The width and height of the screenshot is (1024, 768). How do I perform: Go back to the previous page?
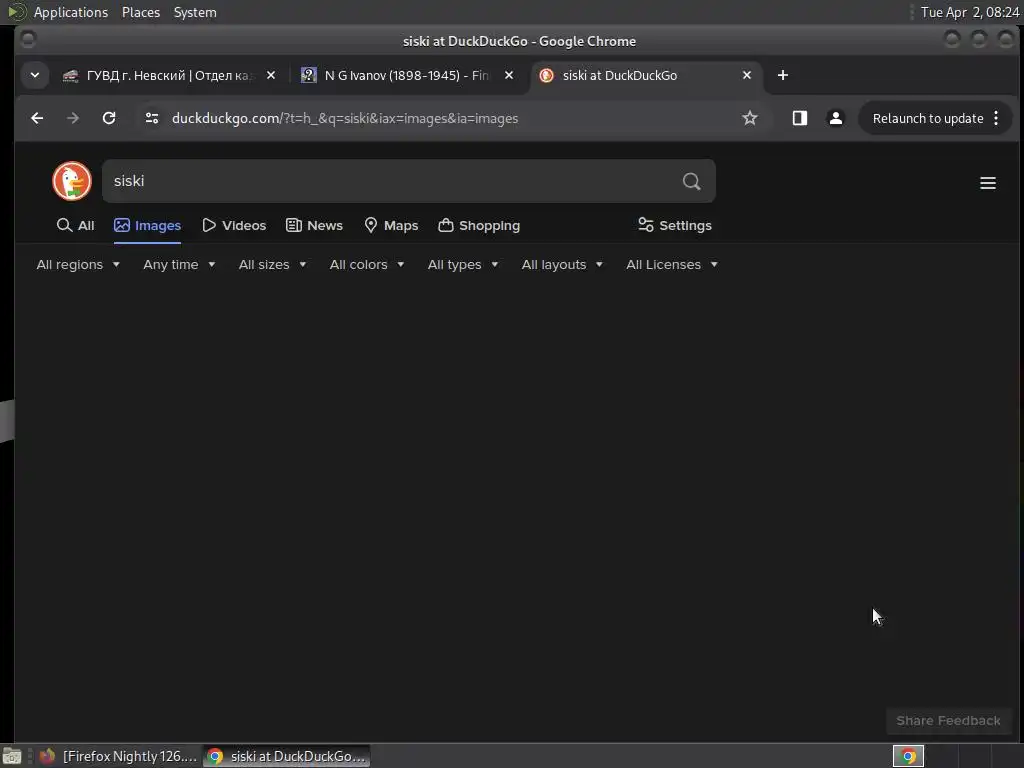pyautogui.click(x=37, y=118)
